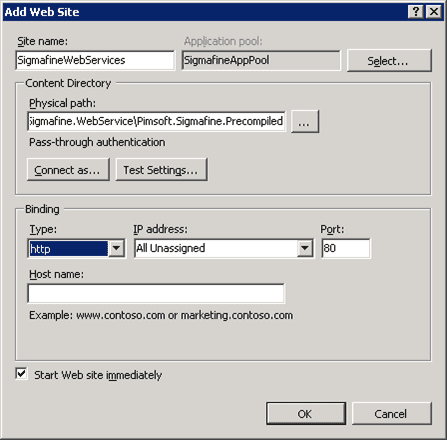Click the help question mark title button

416,12
